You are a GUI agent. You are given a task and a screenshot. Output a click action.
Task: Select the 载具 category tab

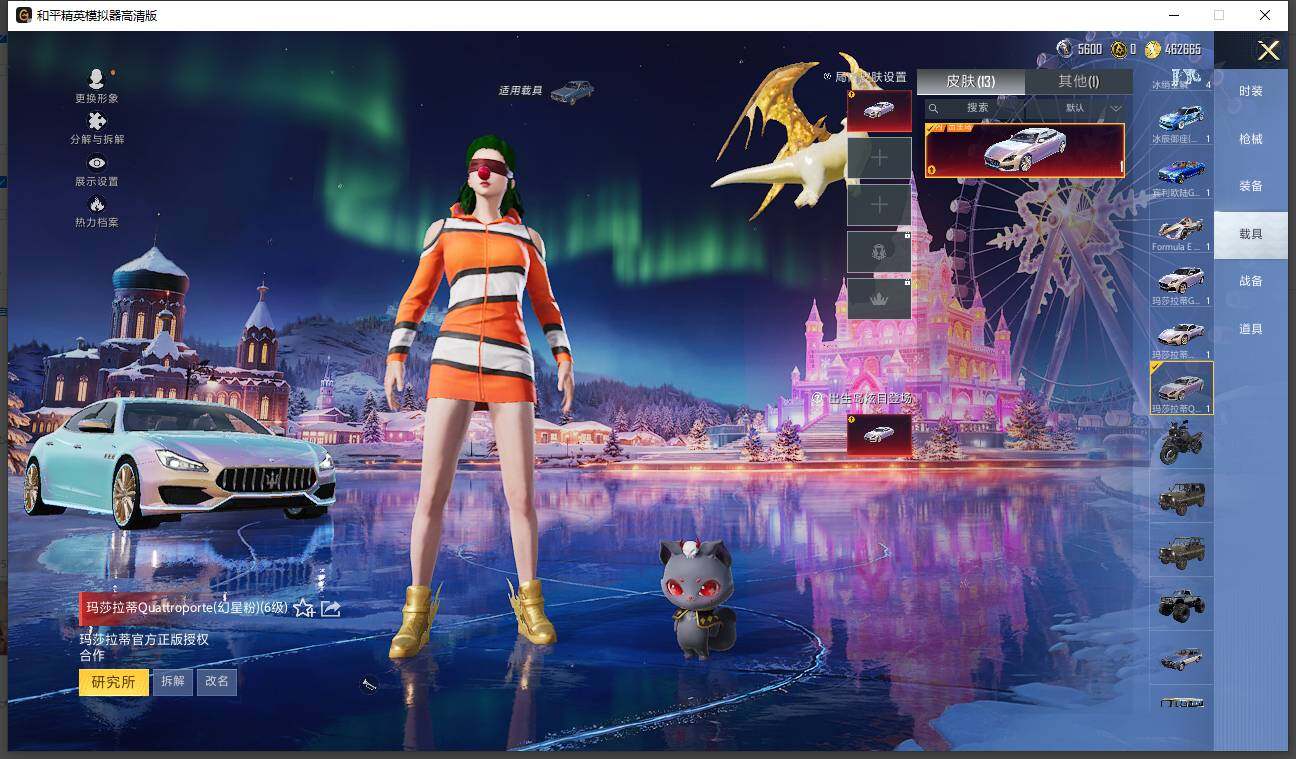coord(1251,234)
